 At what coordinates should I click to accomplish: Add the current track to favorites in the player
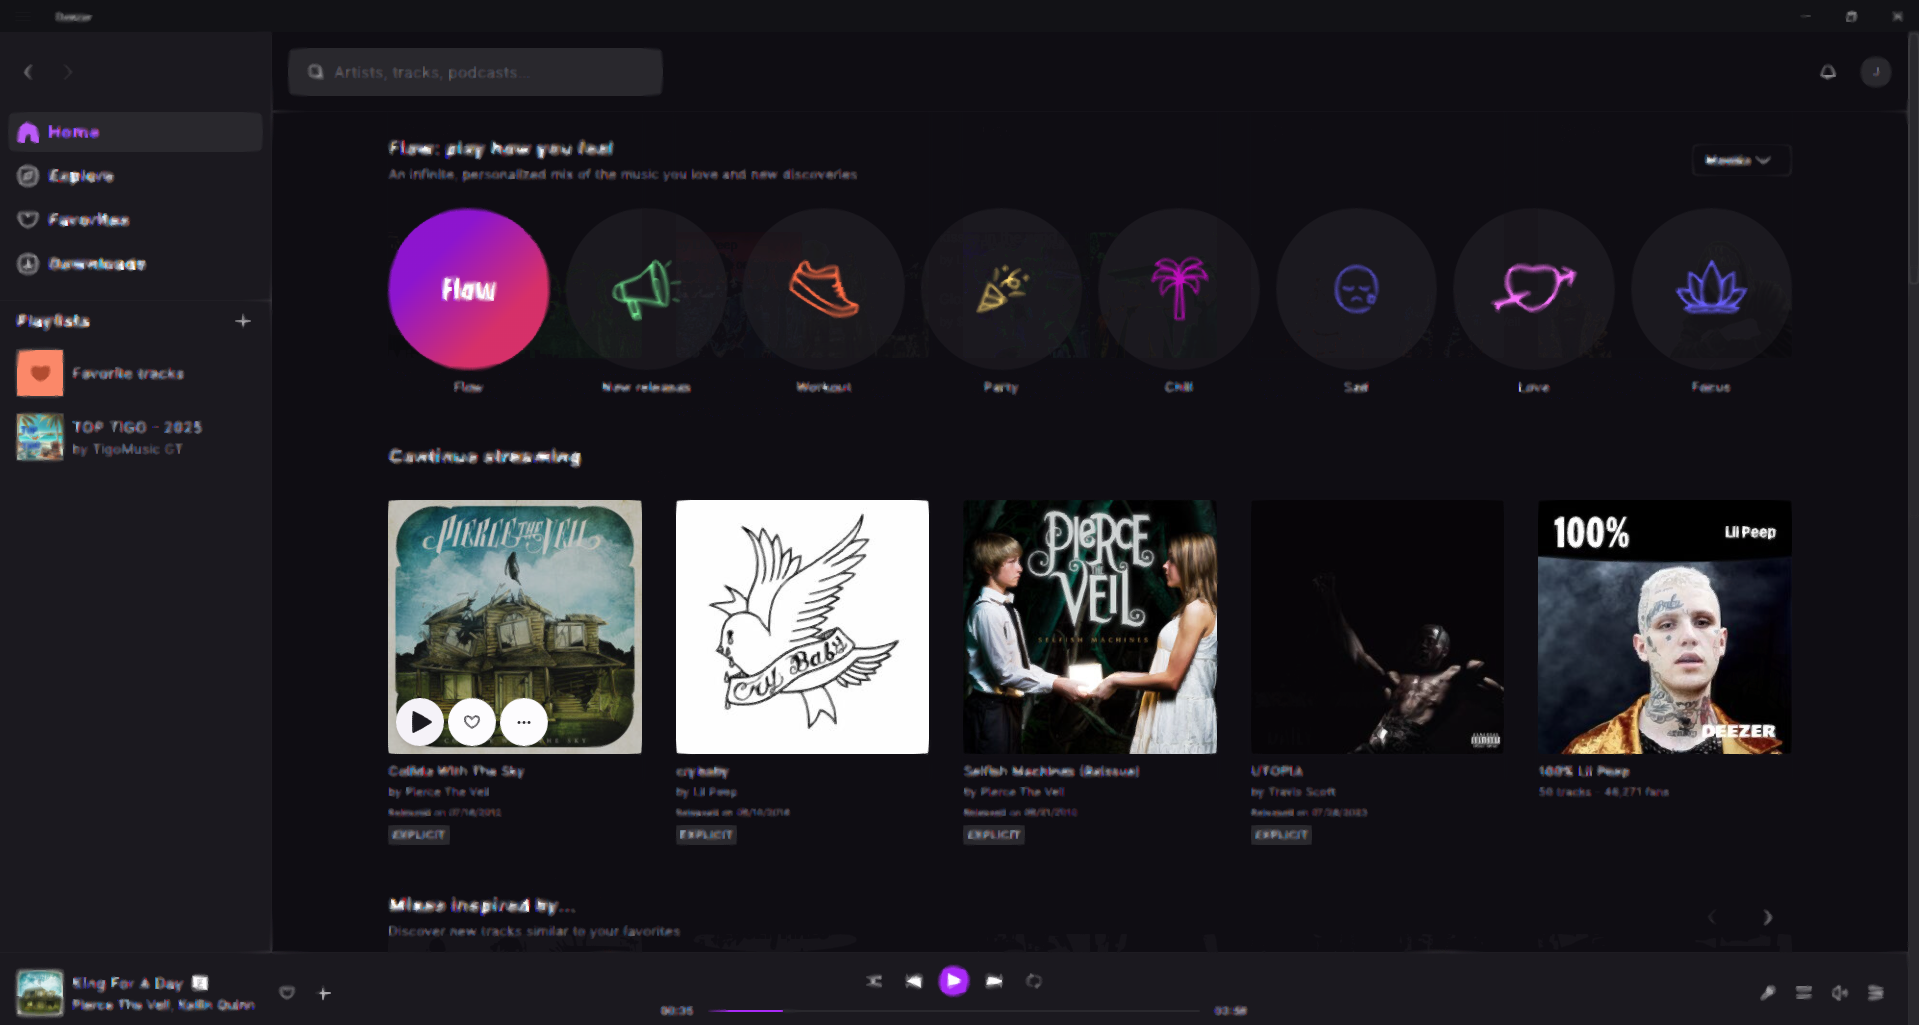287,993
